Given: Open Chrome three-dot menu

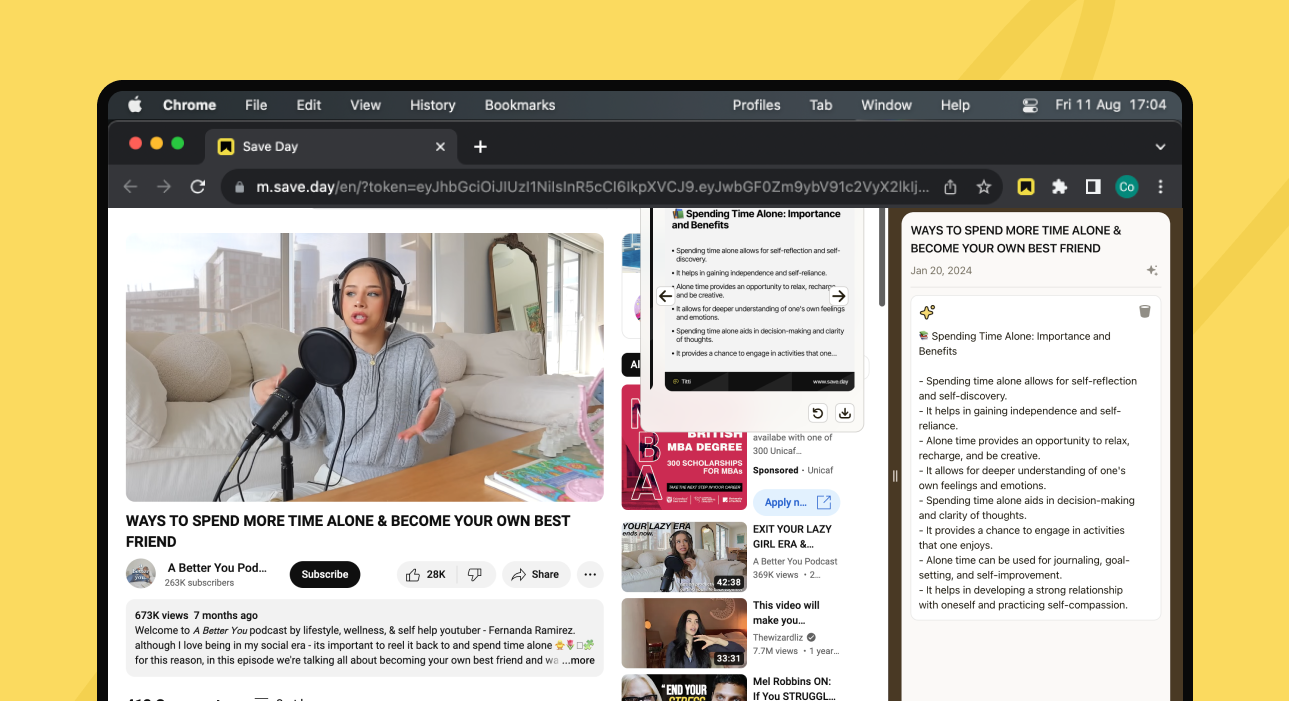Looking at the screenshot, I should (1160, 187).
